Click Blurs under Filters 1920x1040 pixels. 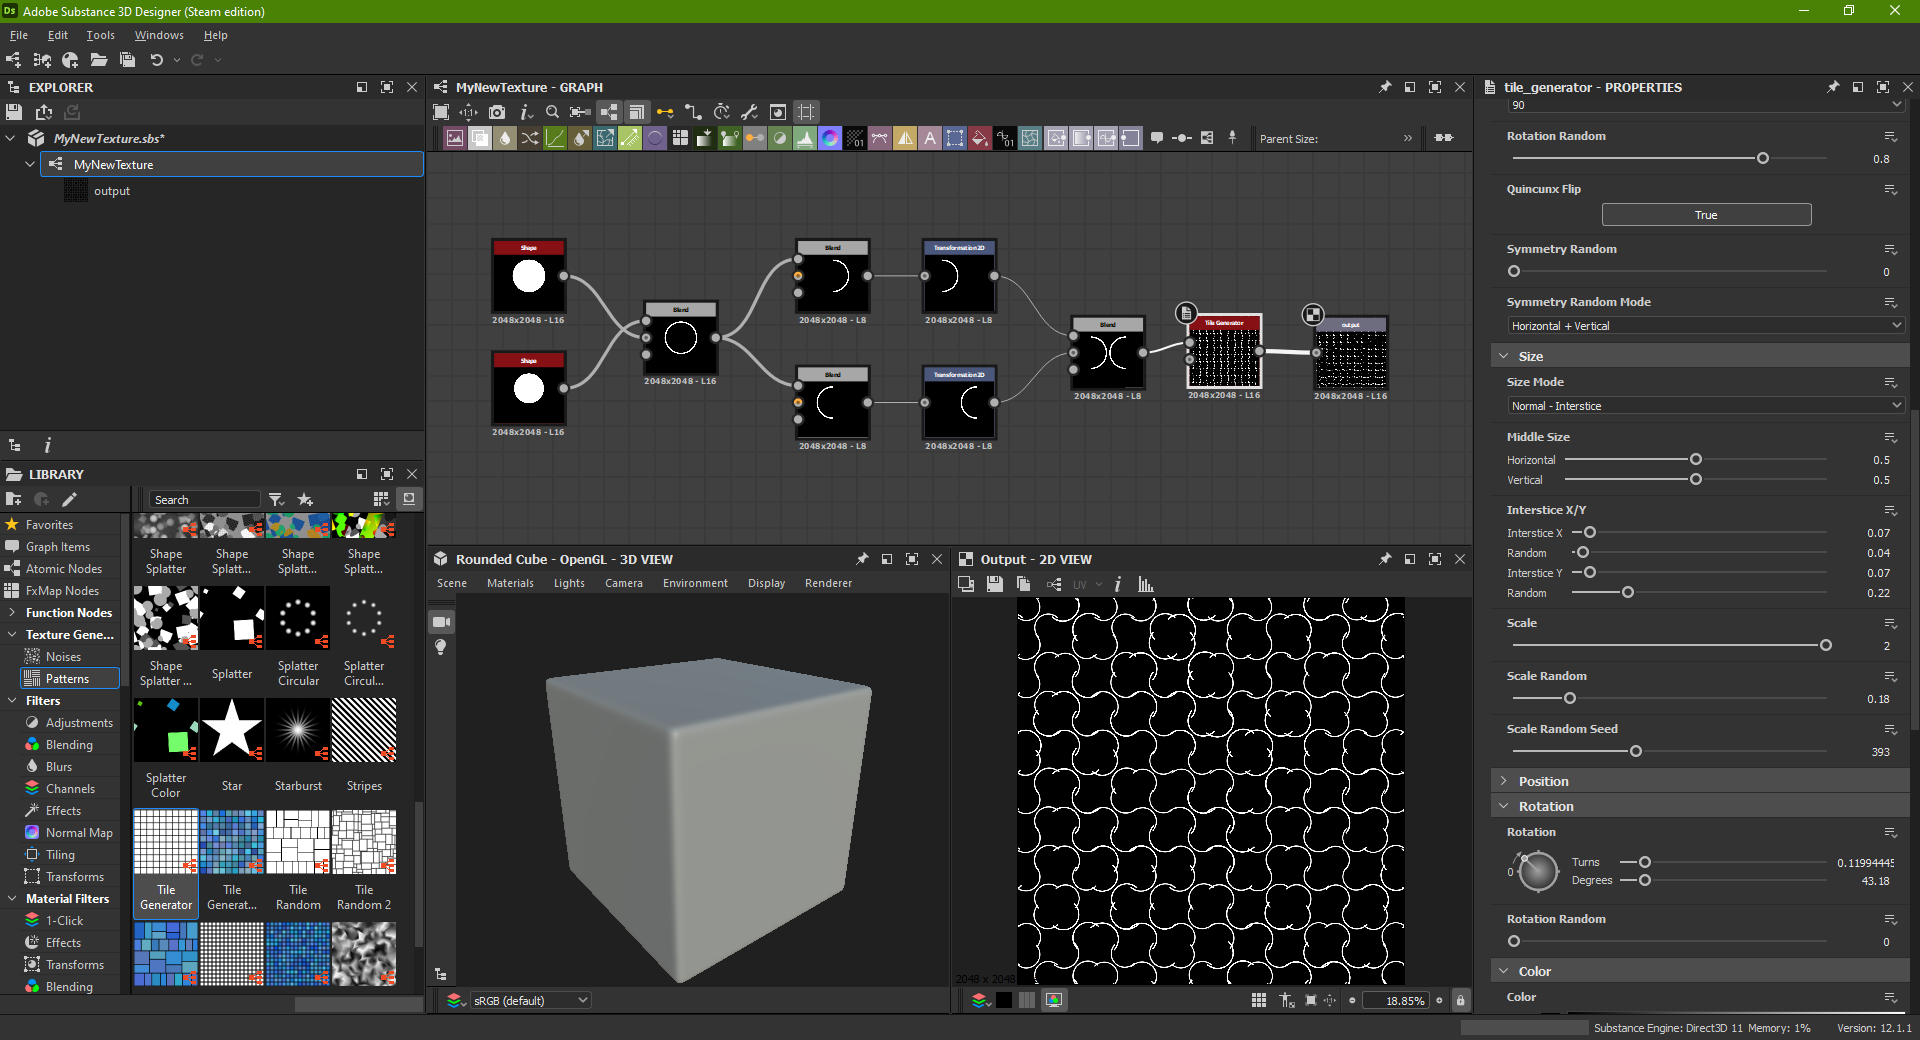pos(59,767)
